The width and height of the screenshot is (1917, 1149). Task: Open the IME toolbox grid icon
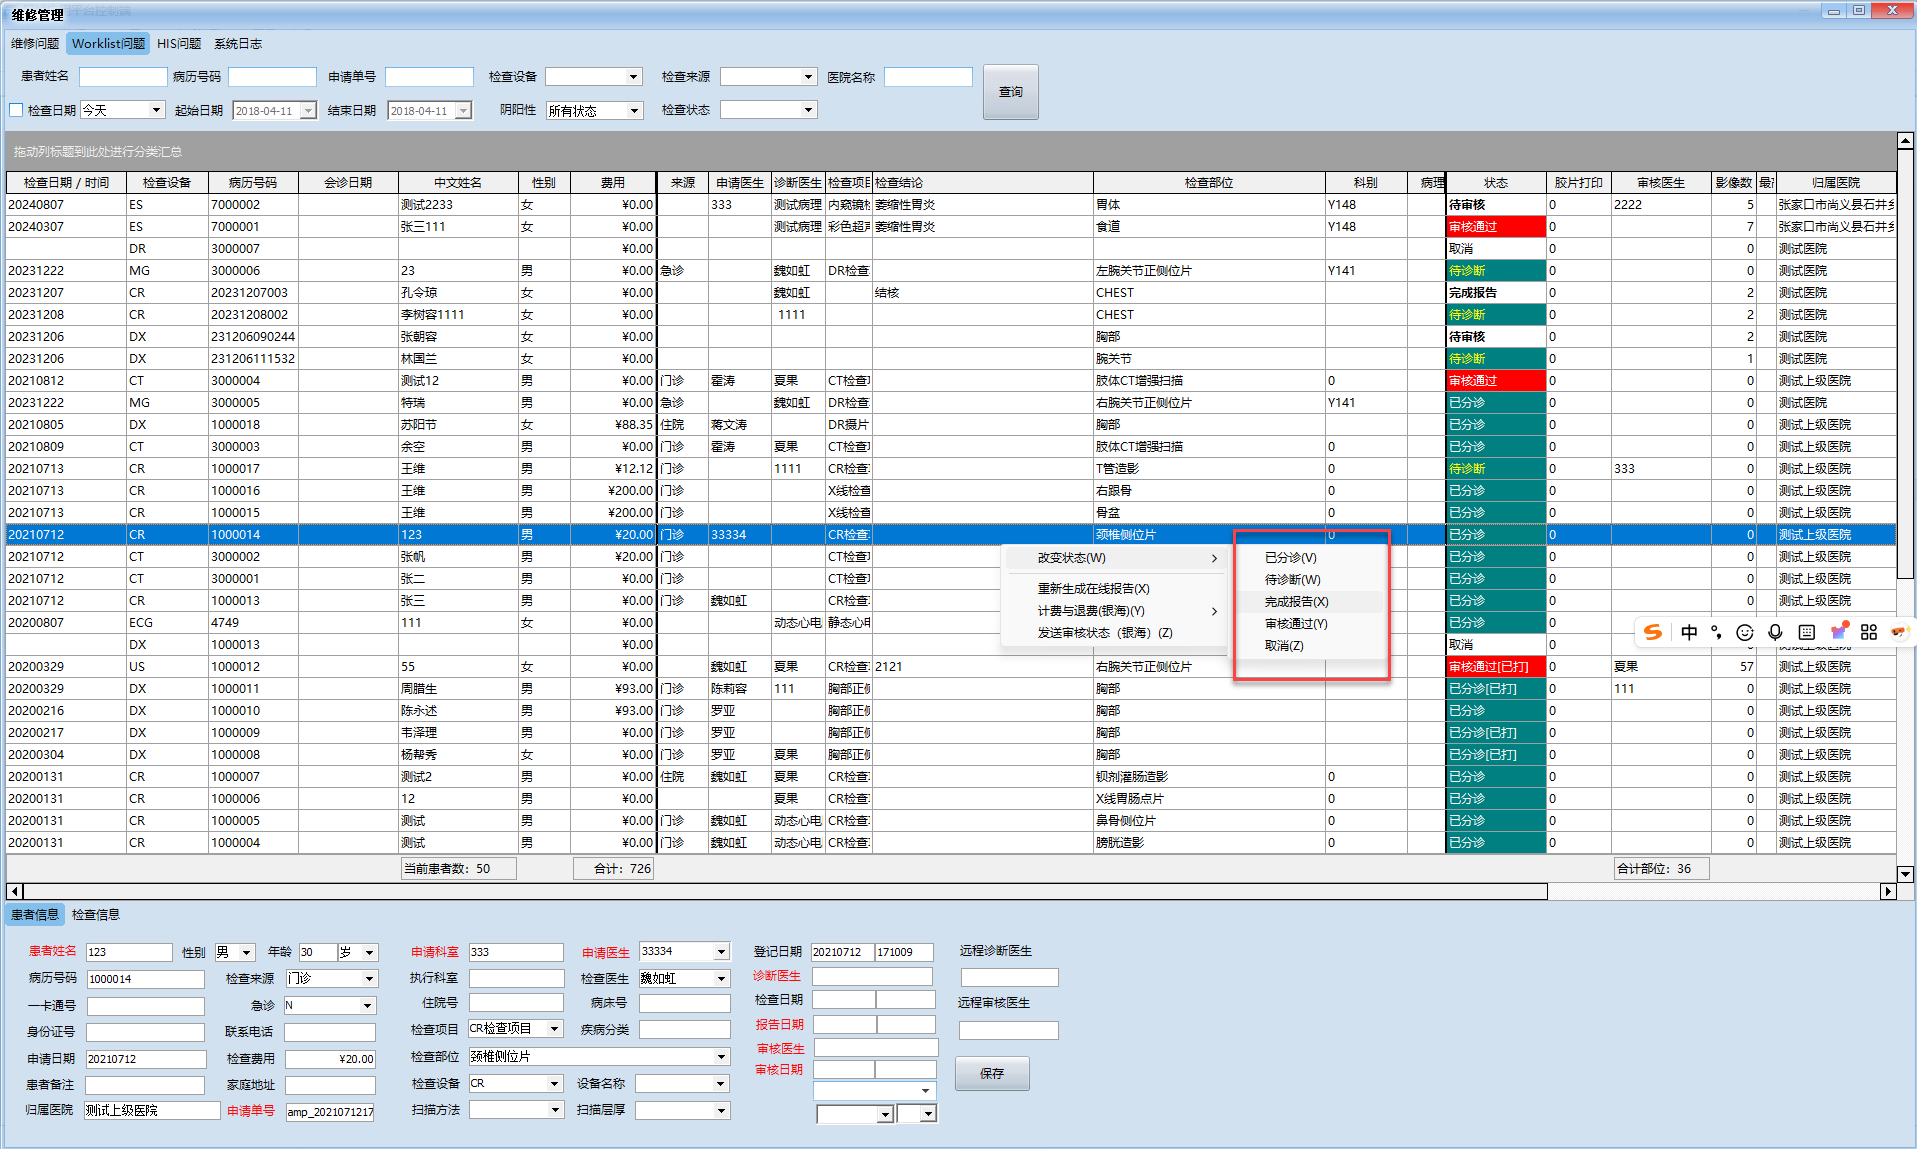point(1869,632)
